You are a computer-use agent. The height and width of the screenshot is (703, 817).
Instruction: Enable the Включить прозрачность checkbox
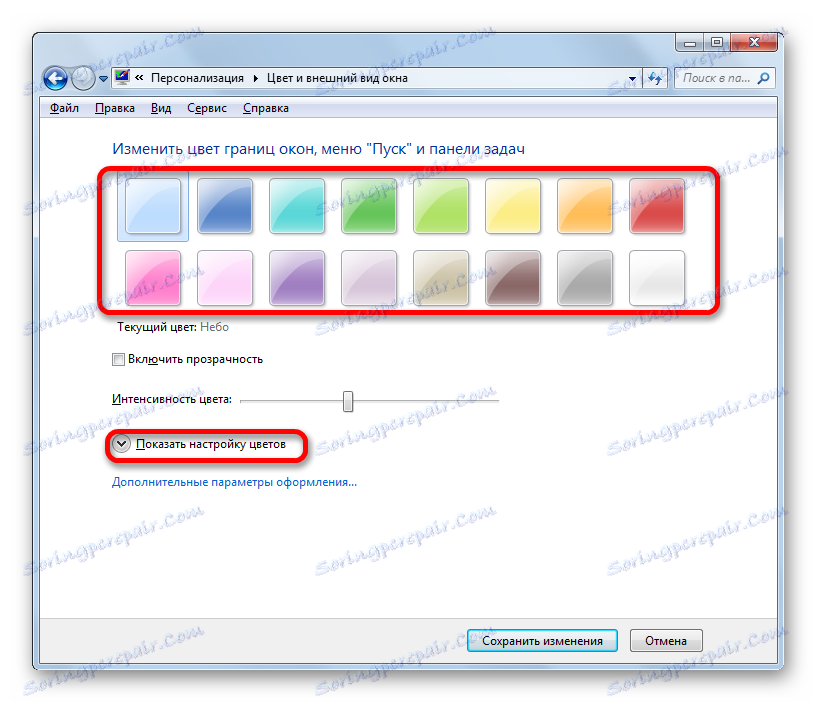click(118, 360)
